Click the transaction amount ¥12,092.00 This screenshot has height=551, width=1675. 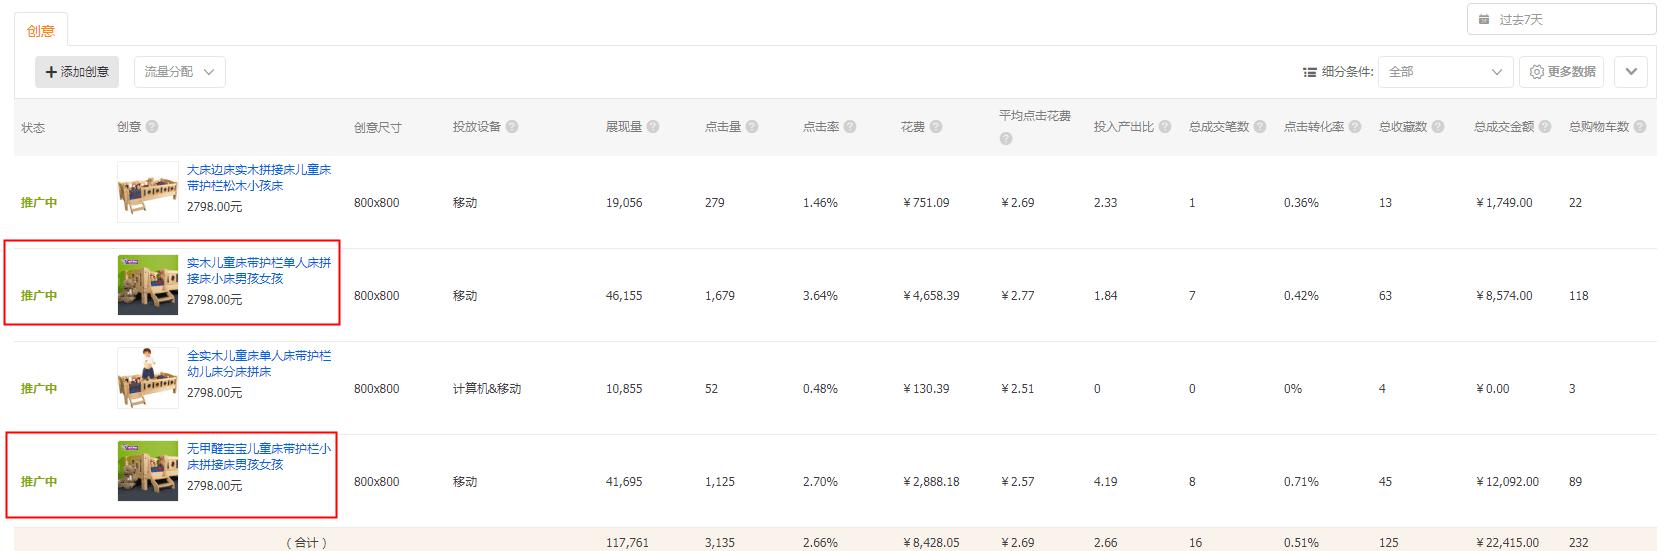[1507, 482]
